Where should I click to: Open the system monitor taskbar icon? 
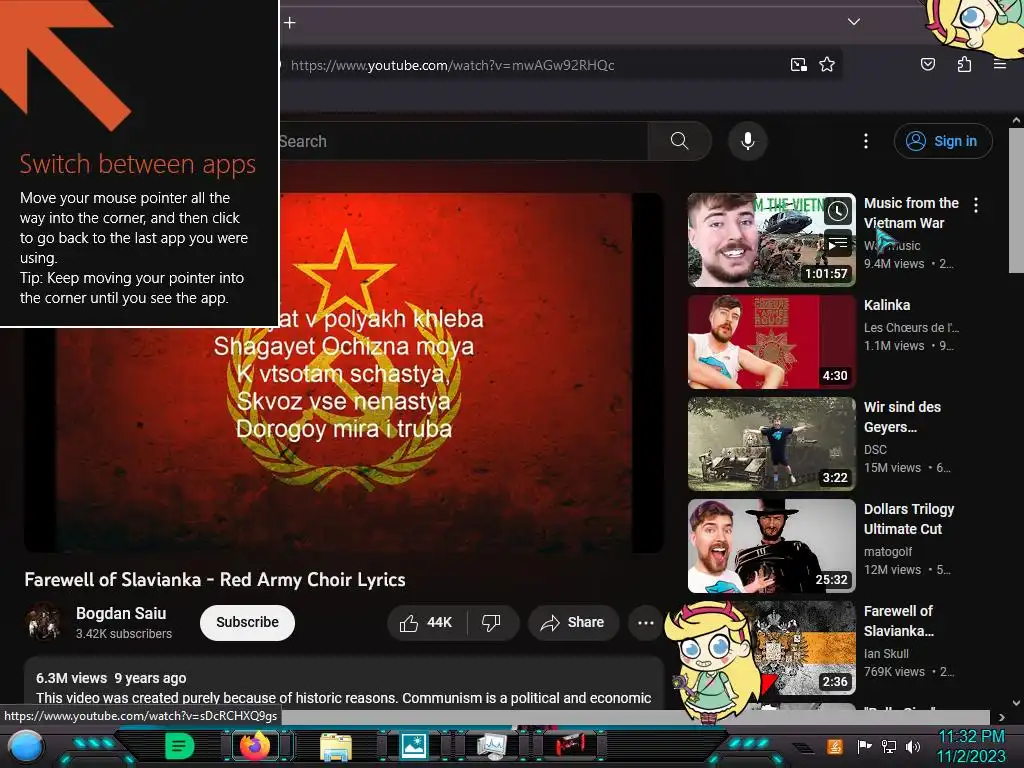pyautogui.click(x=492, y=745)
